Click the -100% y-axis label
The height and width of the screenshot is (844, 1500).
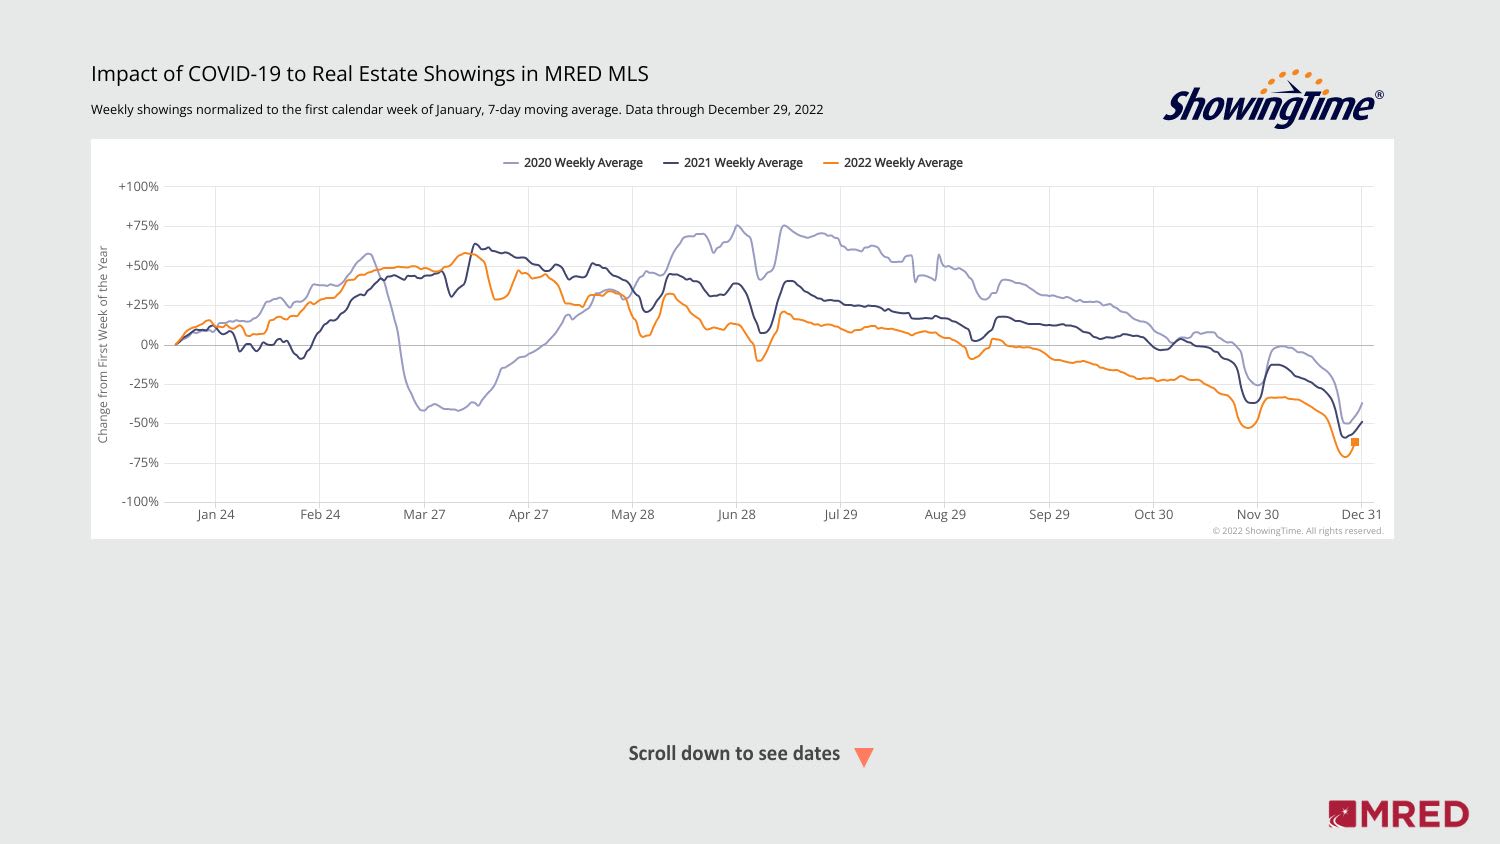(140, 502)
